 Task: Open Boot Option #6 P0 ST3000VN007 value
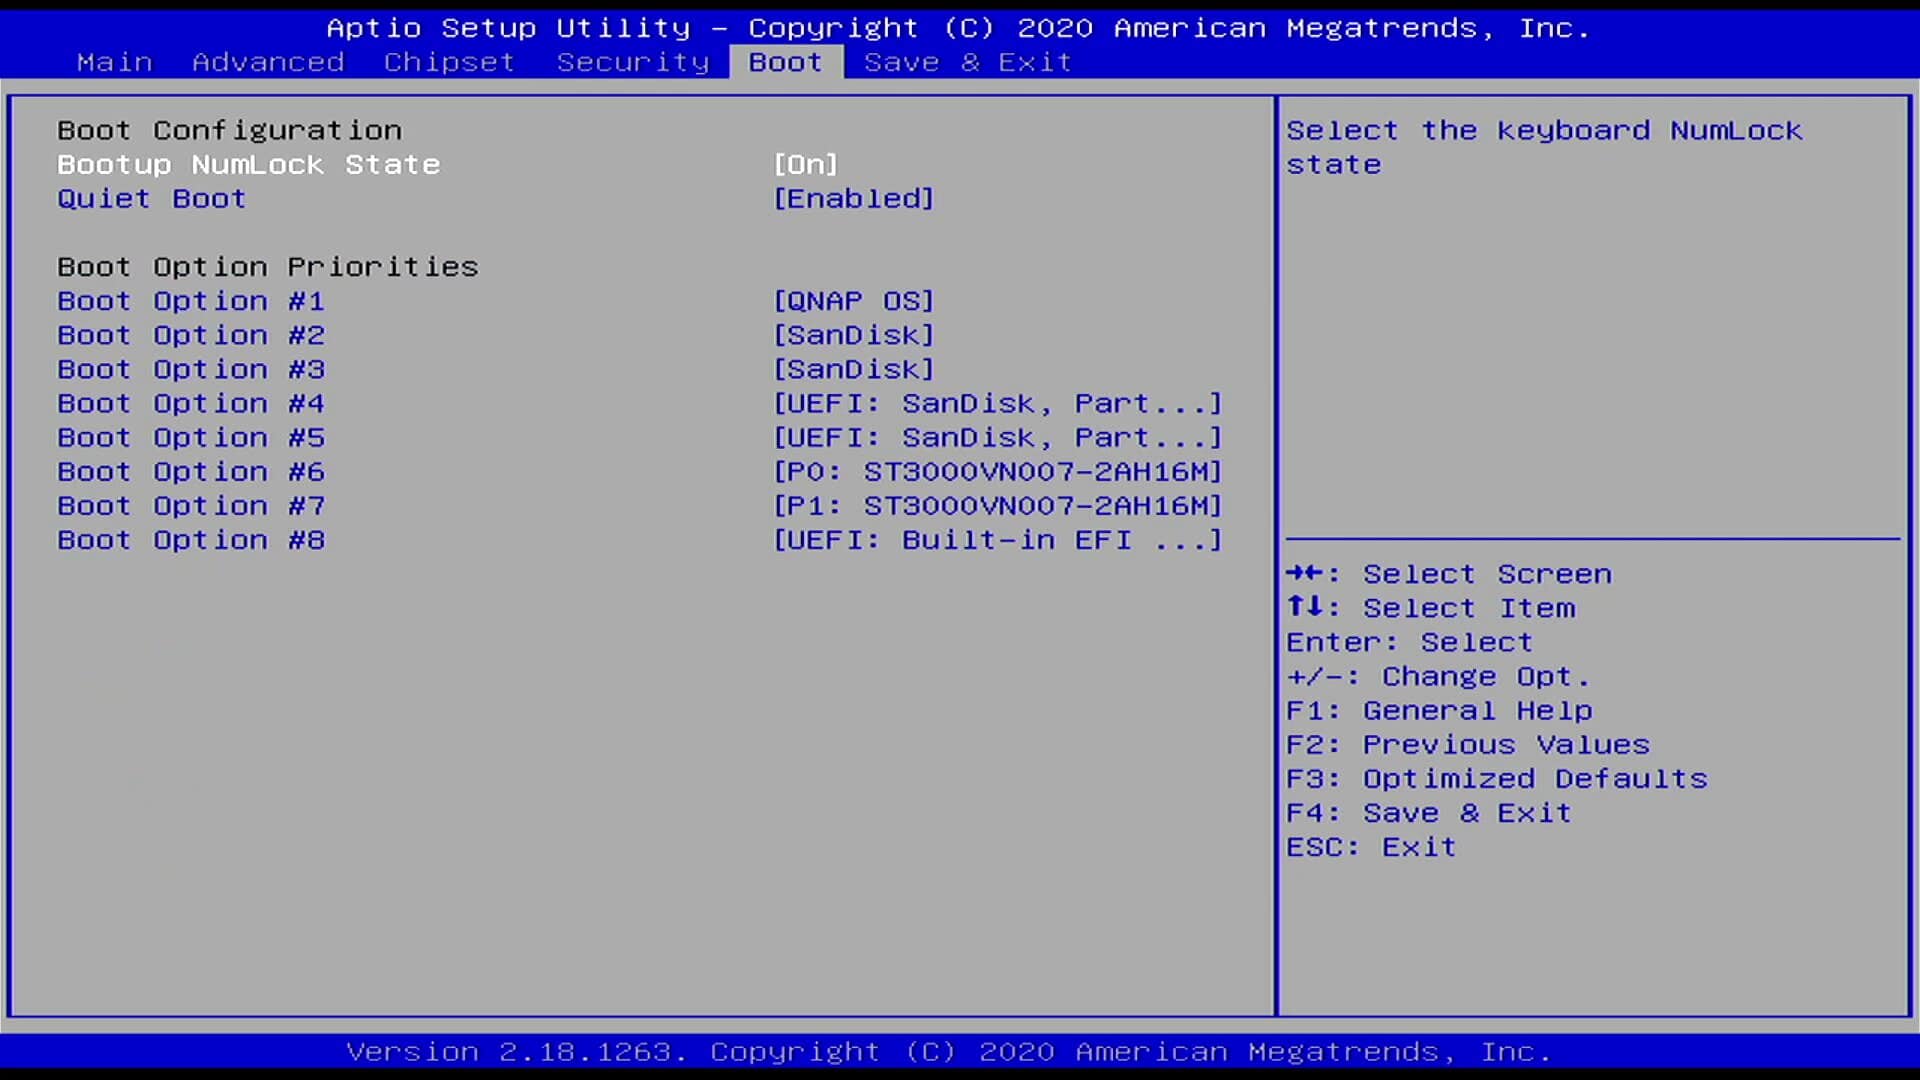(x=997, y=471)
